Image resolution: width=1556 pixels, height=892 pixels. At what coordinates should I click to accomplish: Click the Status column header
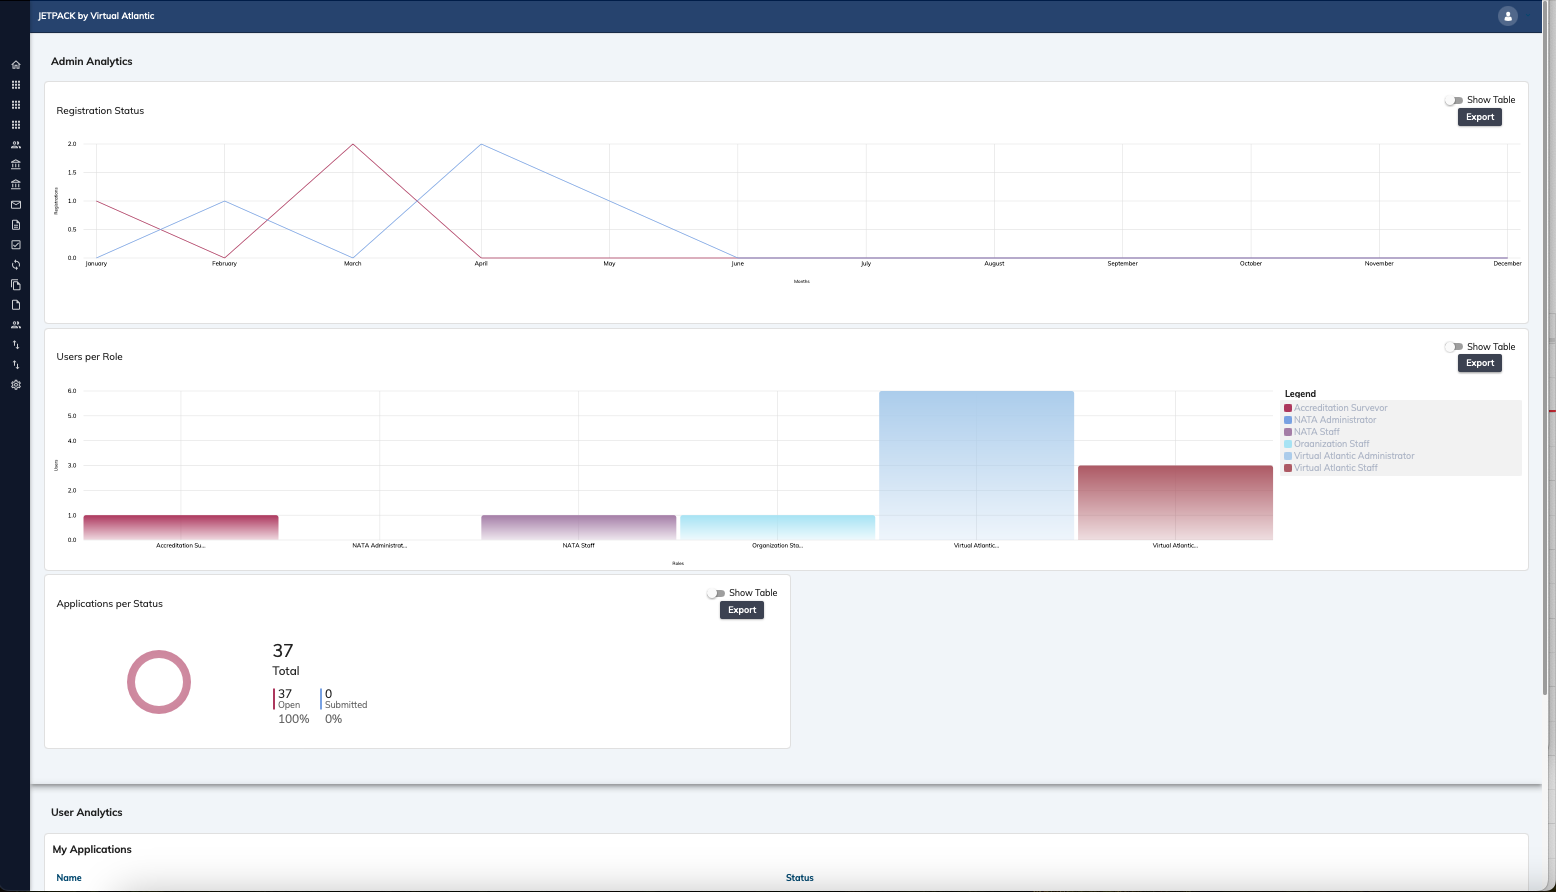799,878
